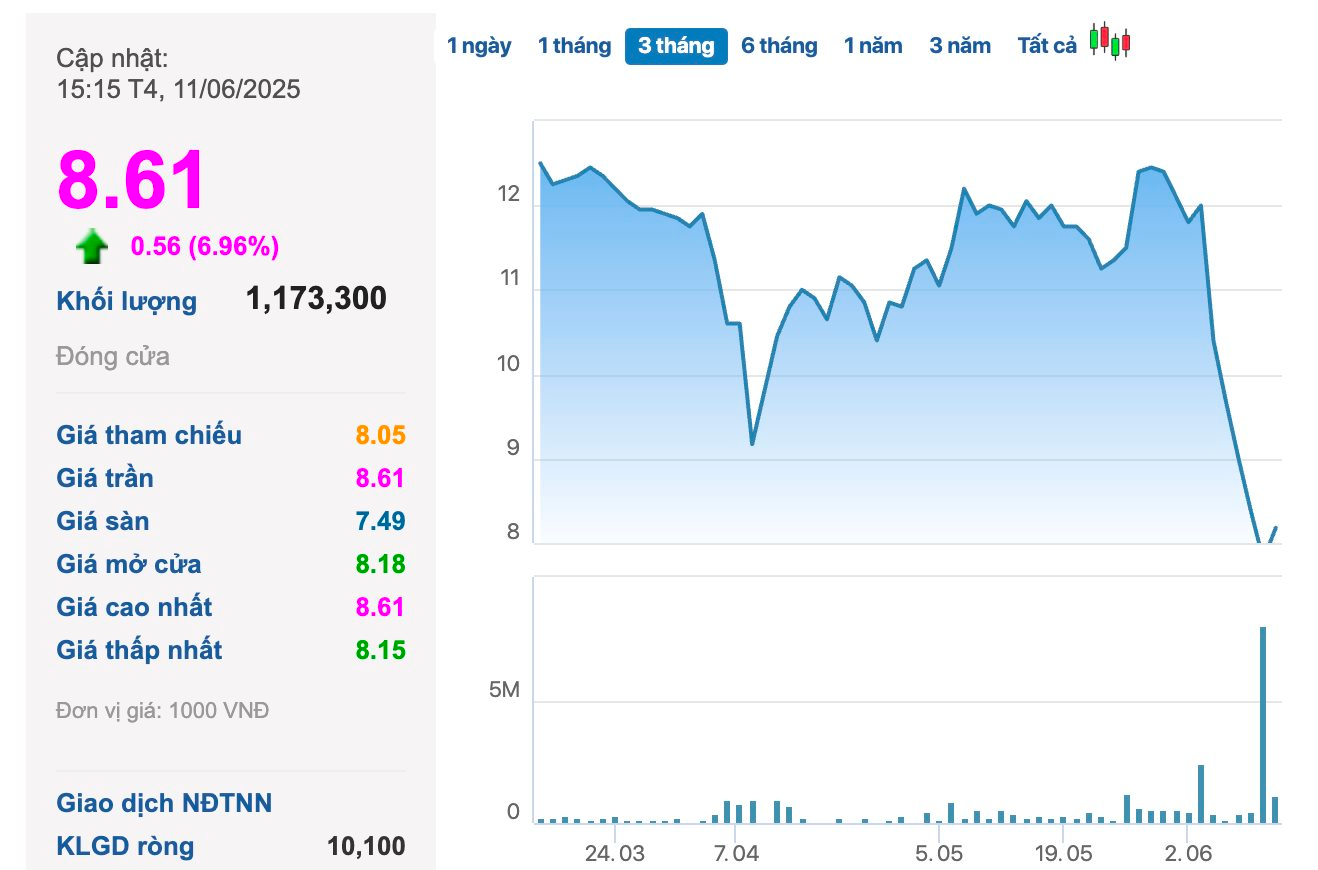
Task: Open the 1 năm chart range
Action: click(x=873, y=46)
